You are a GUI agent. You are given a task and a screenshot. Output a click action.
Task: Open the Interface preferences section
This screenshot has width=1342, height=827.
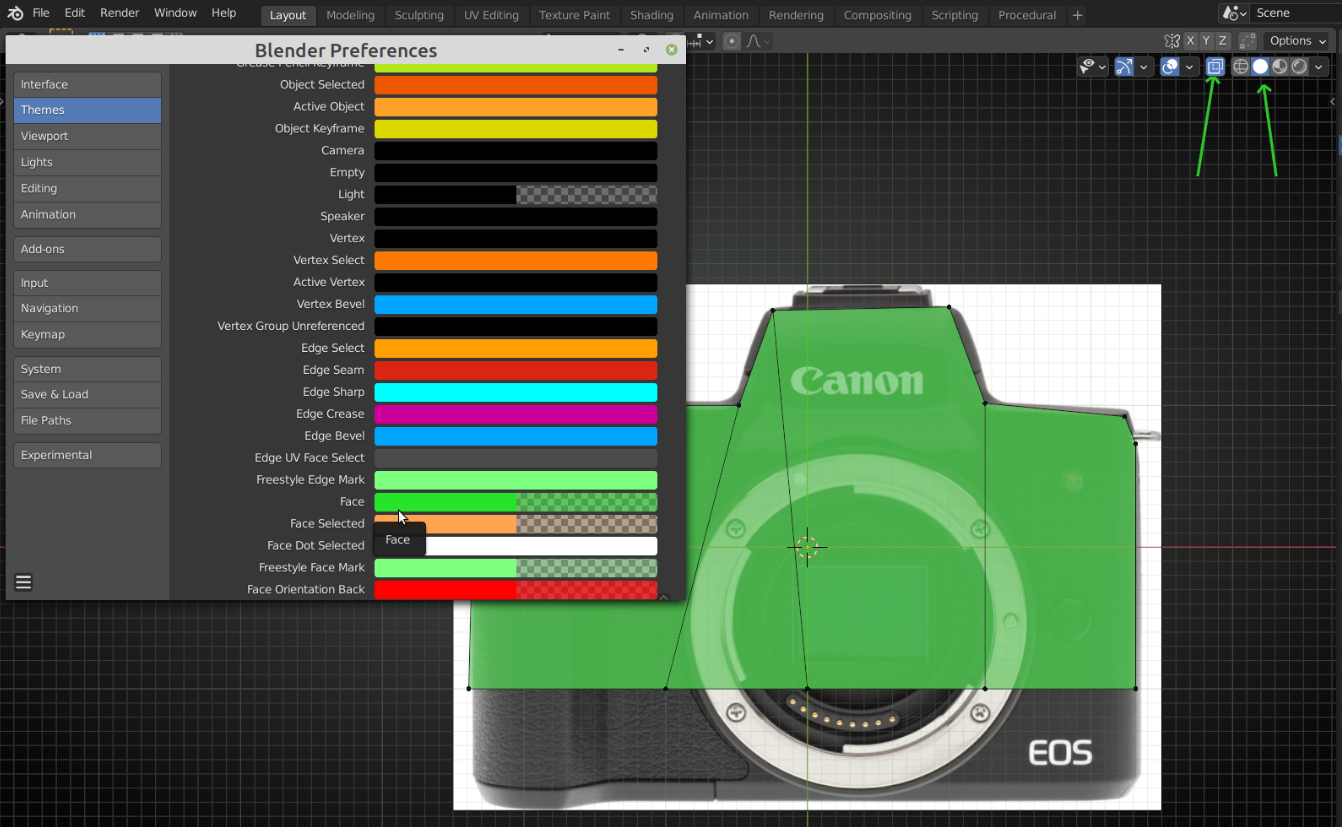click(87, 85)
